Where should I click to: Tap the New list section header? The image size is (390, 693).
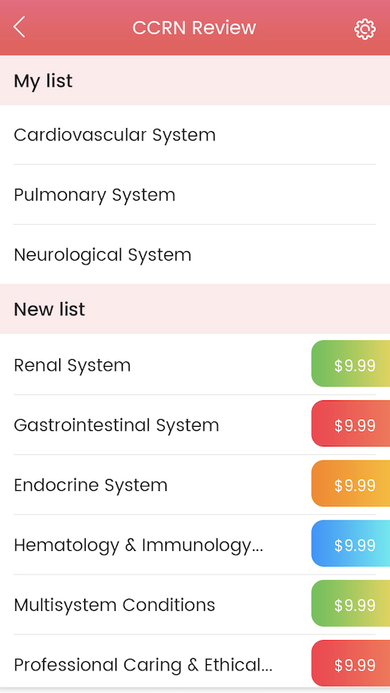[195, 309]
